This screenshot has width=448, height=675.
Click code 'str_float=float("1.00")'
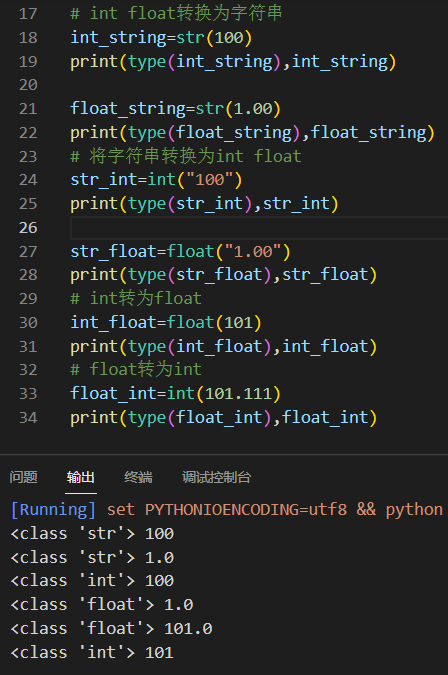pyautogui.click(x=181, y=251)
